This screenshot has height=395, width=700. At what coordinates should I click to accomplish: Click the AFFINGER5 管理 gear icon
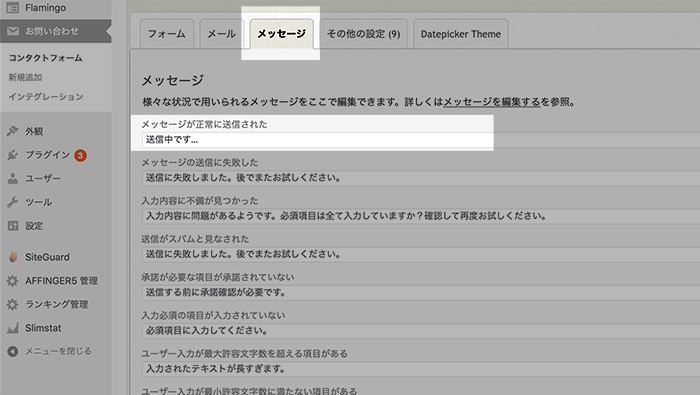click(x=13, y=281)
